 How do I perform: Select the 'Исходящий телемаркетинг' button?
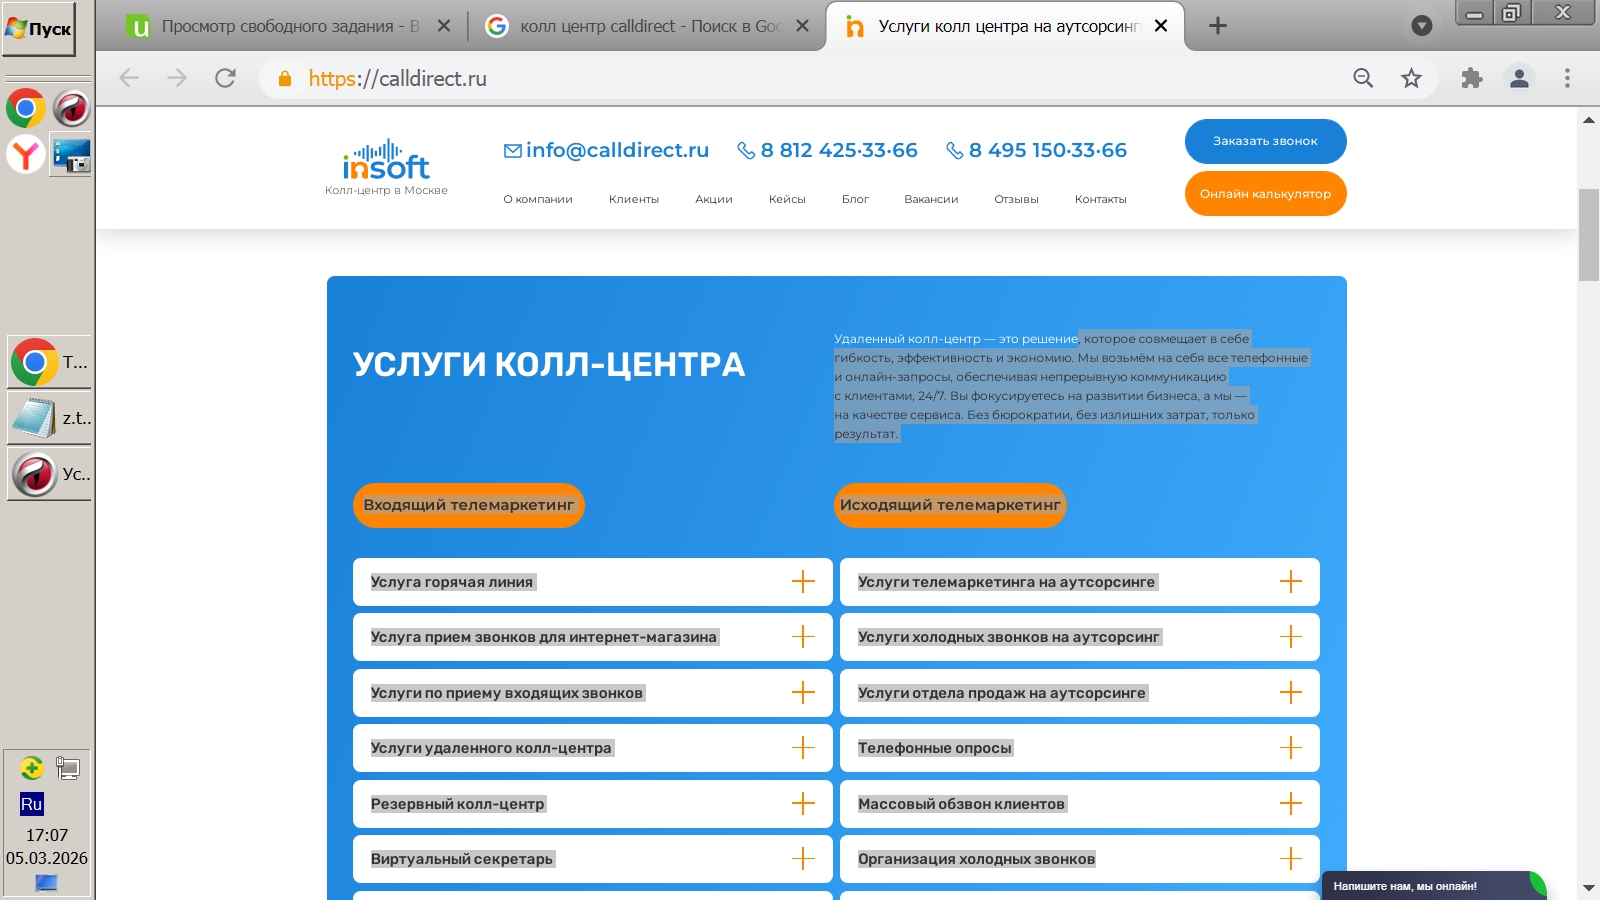pos(950,505)
